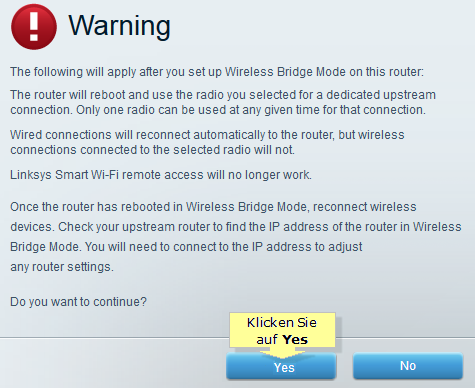
Task: Click the 'Check your upstream router' line
Action: coord(236,227)
